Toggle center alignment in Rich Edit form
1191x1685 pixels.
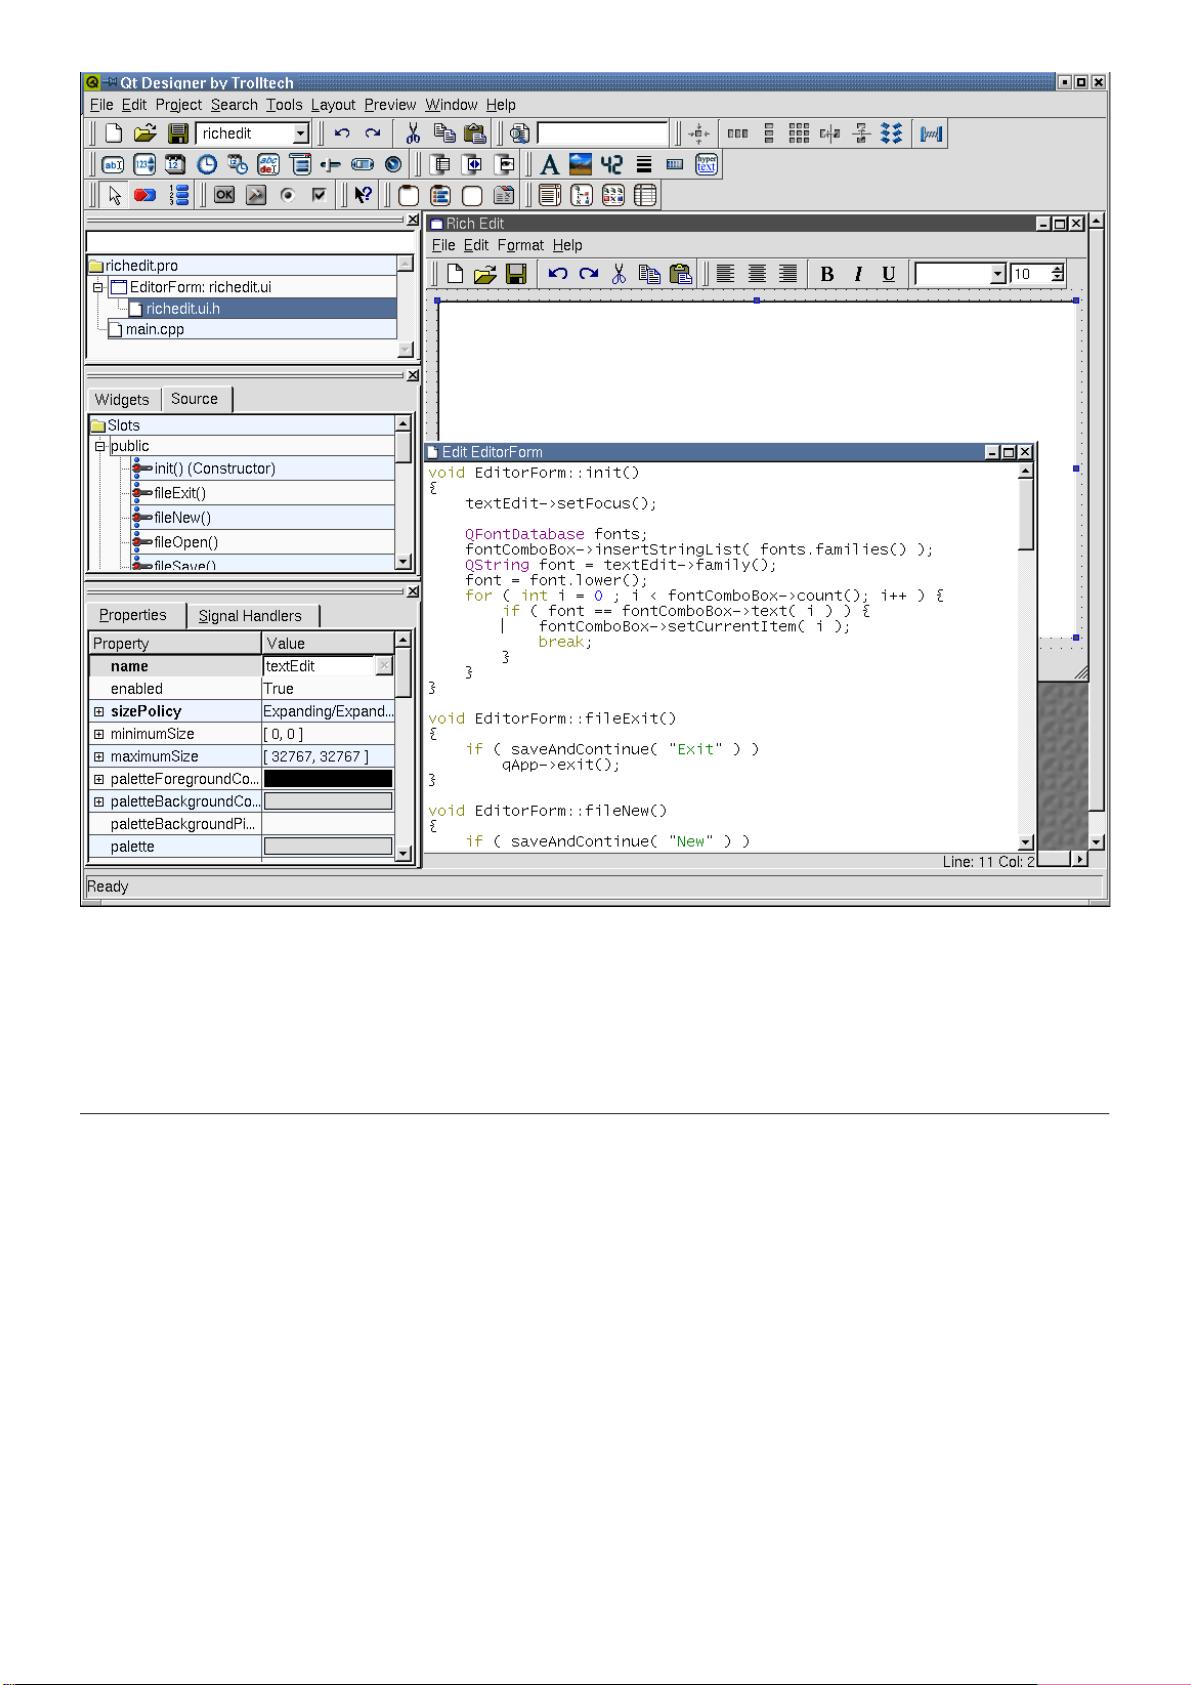pyautogui.click(x=757, y=273)
